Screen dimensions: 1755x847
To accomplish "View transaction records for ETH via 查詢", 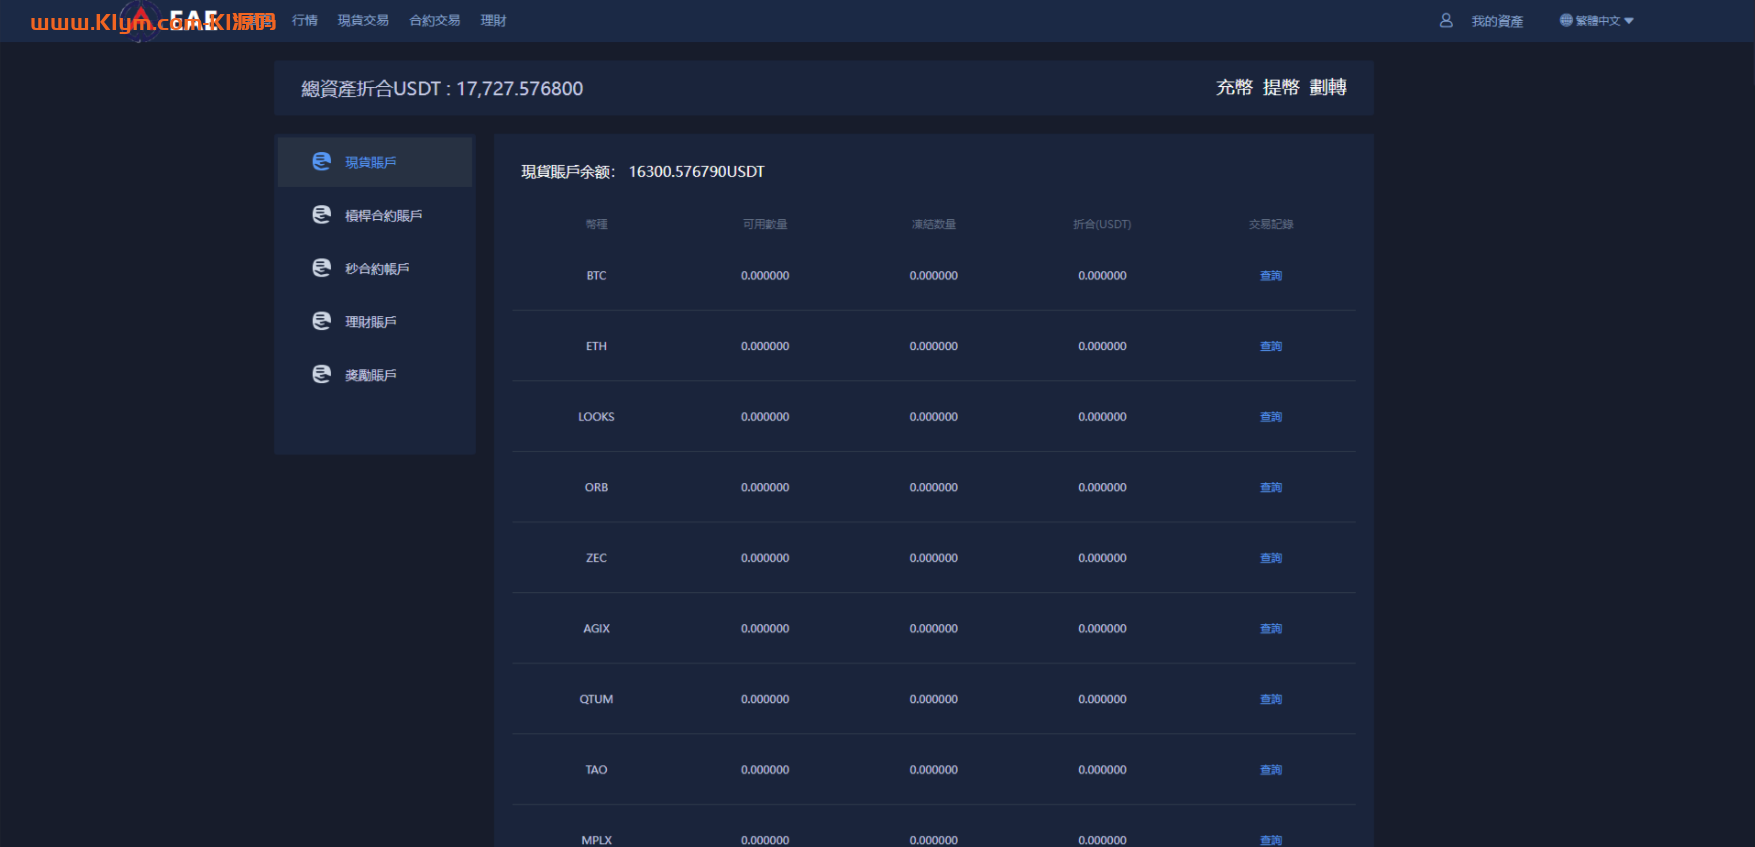I will point(1271,346).
